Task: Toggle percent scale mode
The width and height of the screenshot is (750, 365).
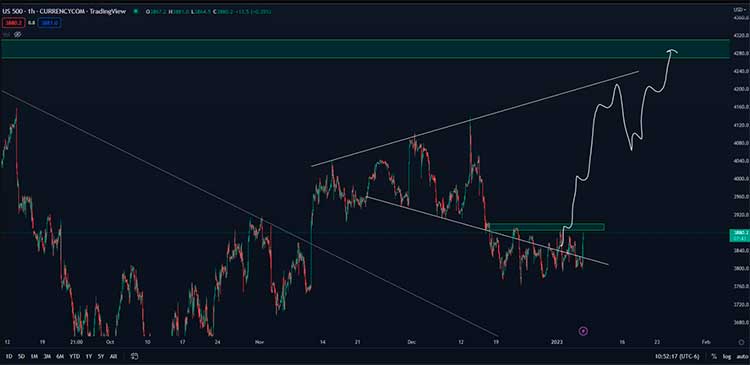Action: pyautogui.click(x=714, y=356)
